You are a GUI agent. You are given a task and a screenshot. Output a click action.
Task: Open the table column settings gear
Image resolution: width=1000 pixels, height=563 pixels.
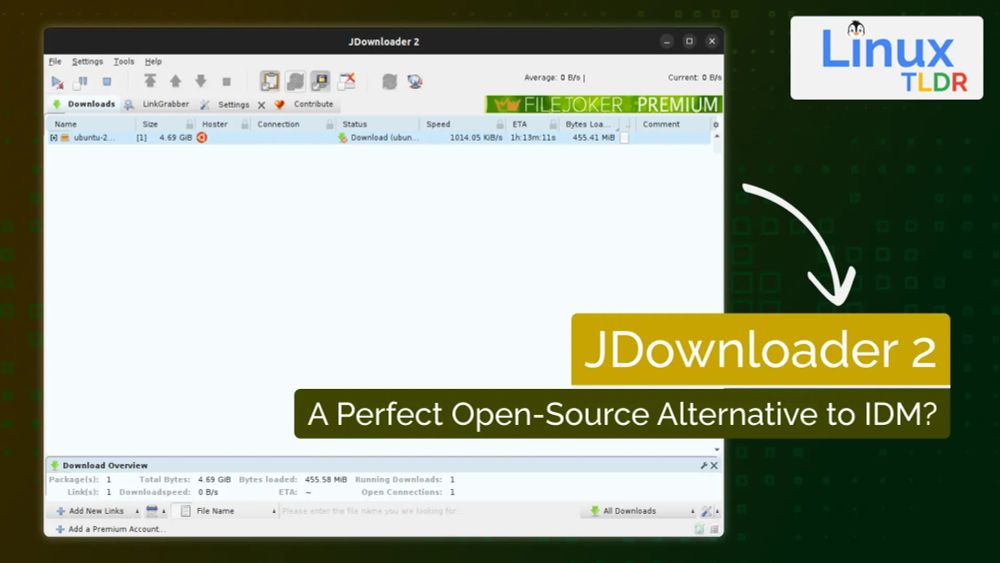click(716, 124)
